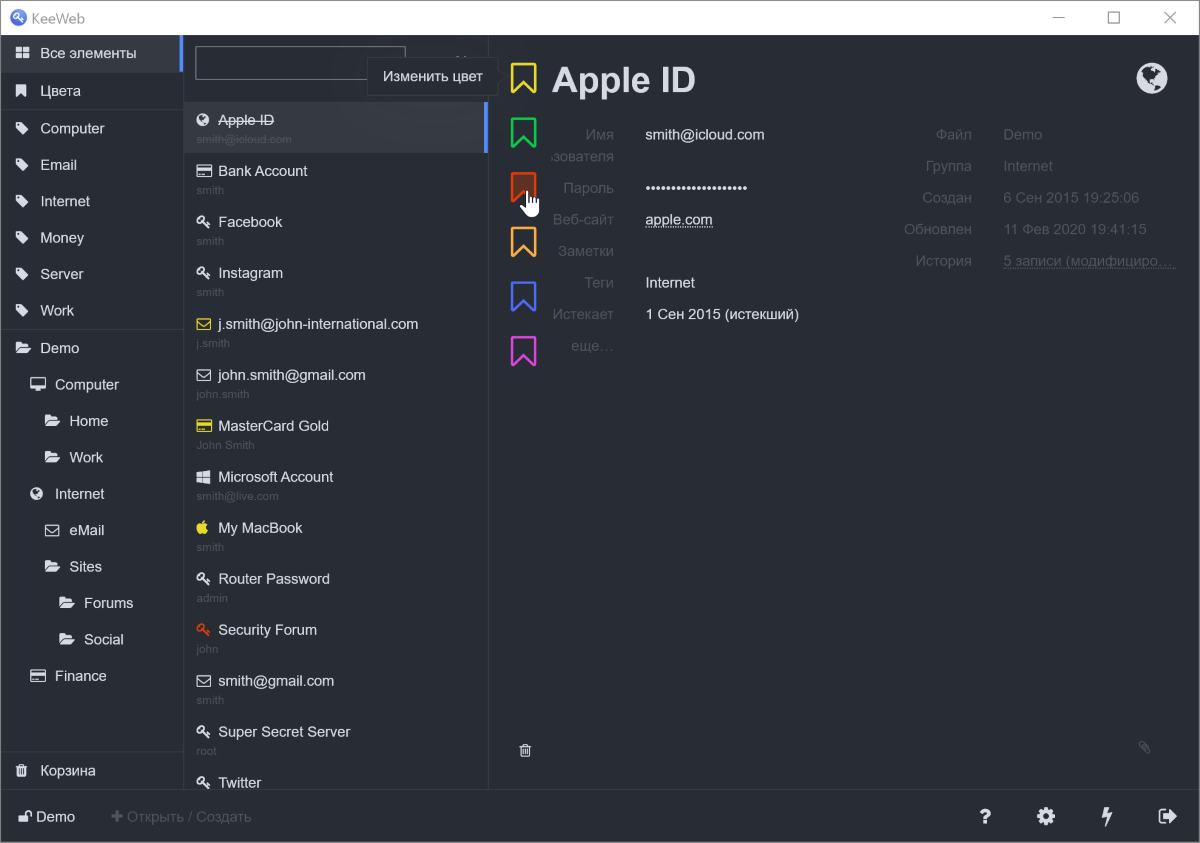Open the Sites group
Screen dimensions: 1200x843
pos(91,566)
